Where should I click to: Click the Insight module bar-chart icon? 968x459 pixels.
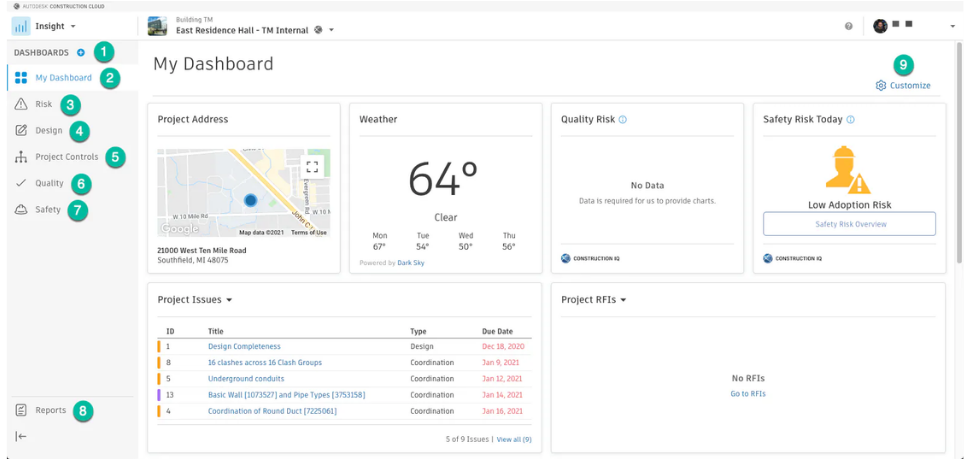20,27
